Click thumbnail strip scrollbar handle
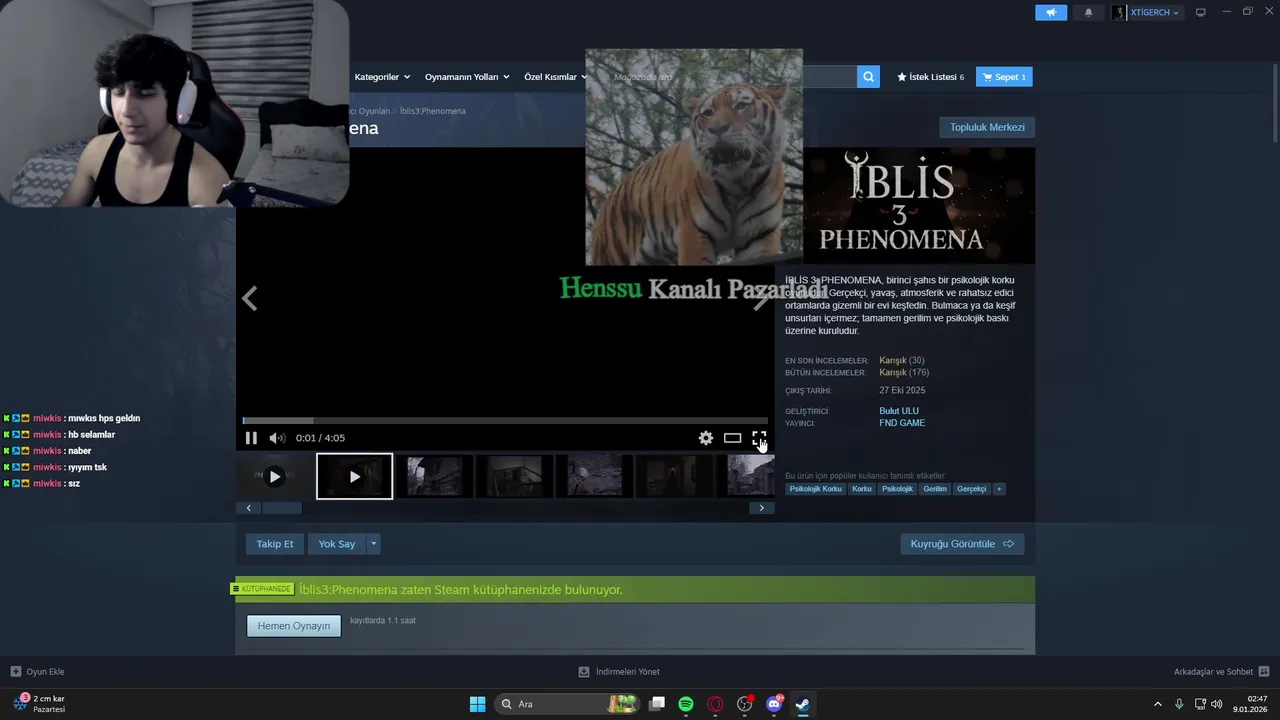 [x=282, y=508]
